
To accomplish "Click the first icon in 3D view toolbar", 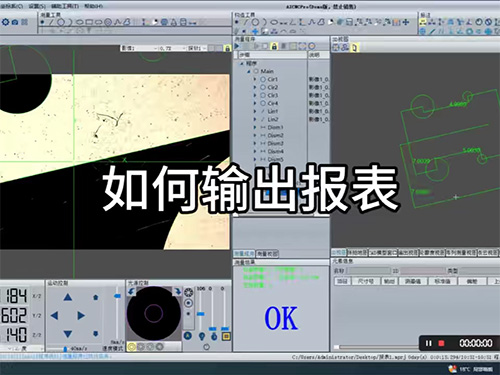I will [336, 47].
